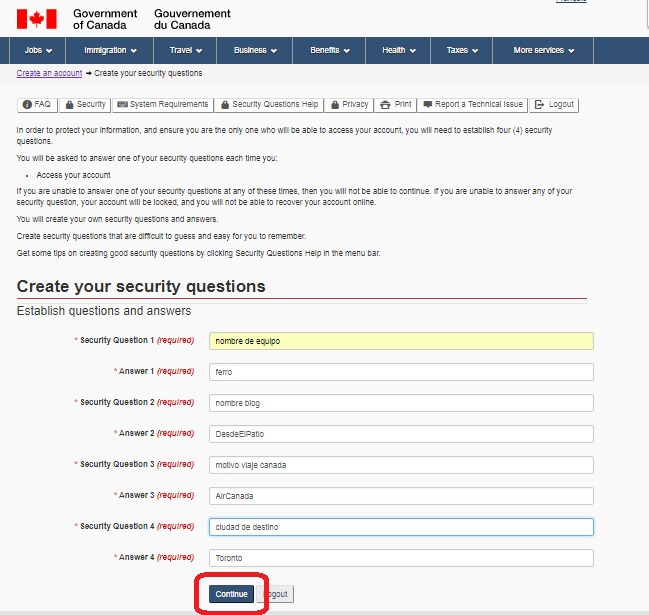
Task: Click the Canada flag logo
Action: (x=36, y=19)
